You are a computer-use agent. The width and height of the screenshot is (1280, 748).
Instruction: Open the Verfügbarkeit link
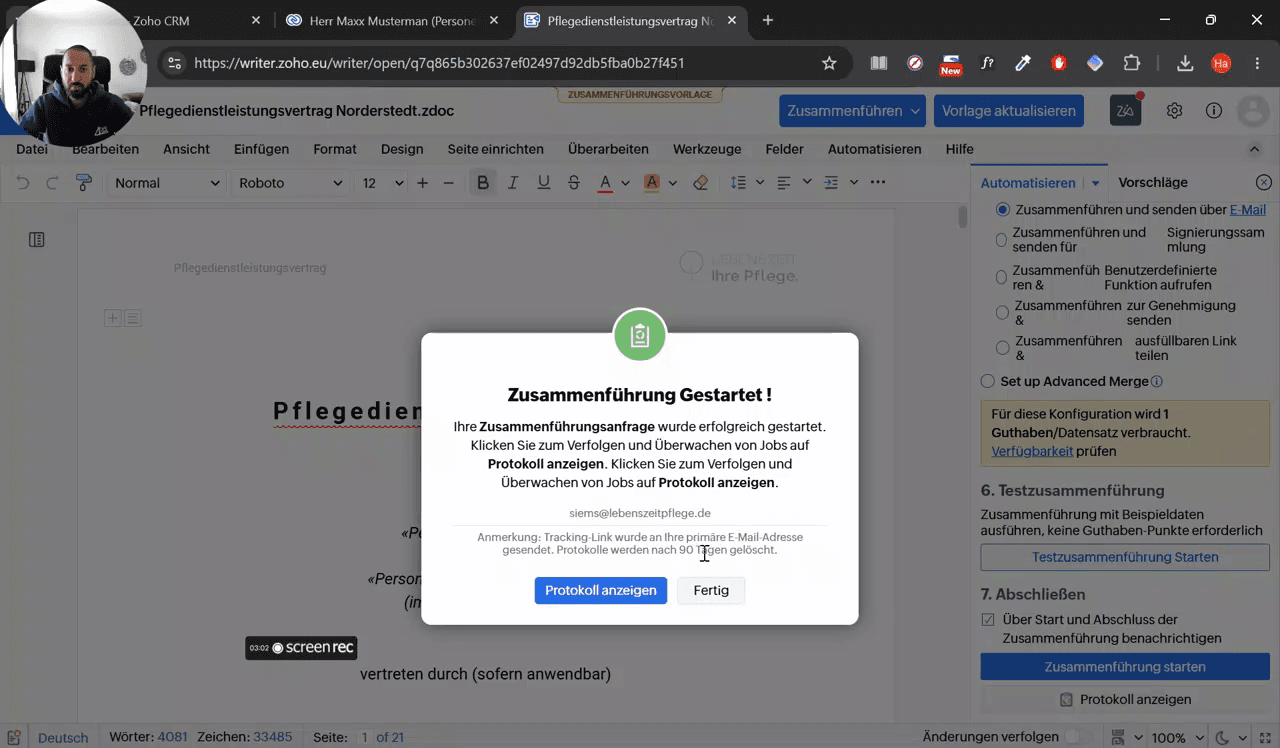[1032, 451]
